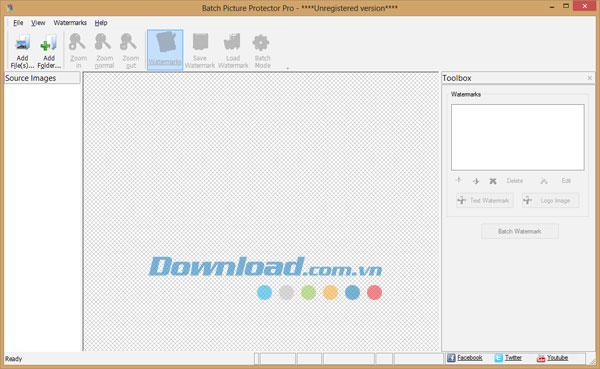Open the View menu
This screenshot has width=600, height=369.
38,23
